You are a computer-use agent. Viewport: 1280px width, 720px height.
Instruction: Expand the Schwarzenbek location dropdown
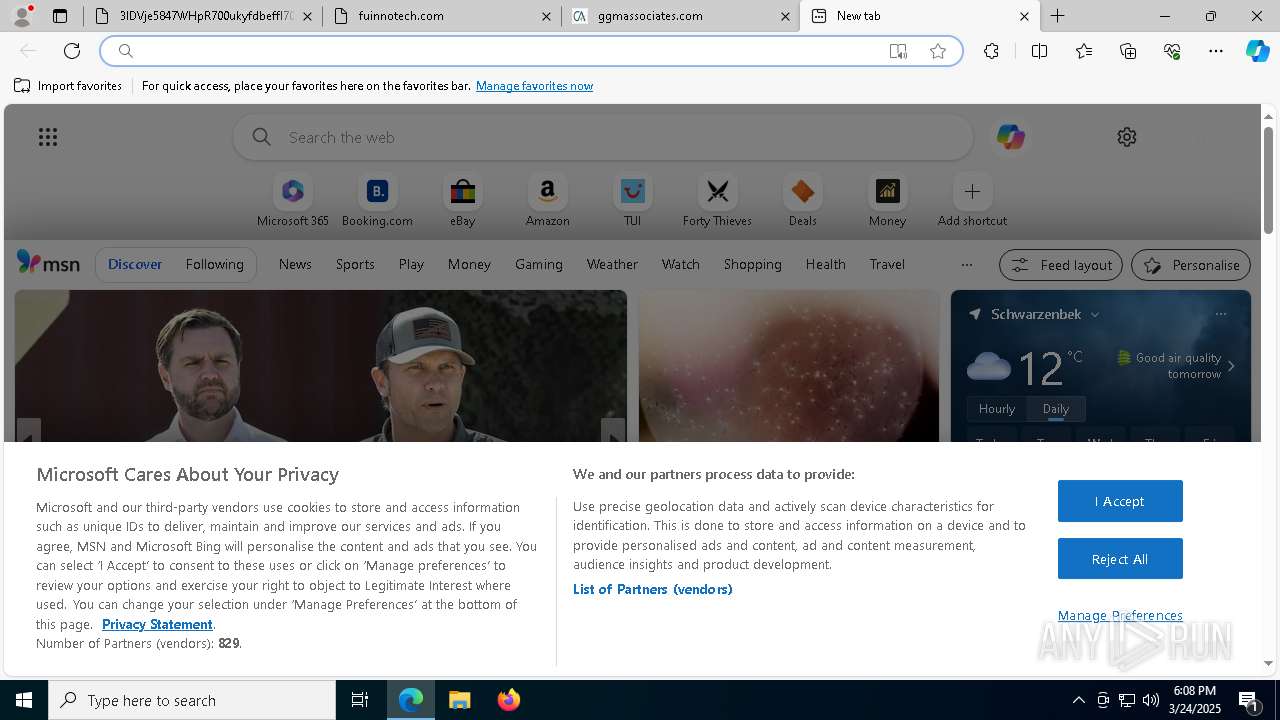click(x=1095, y=314)
